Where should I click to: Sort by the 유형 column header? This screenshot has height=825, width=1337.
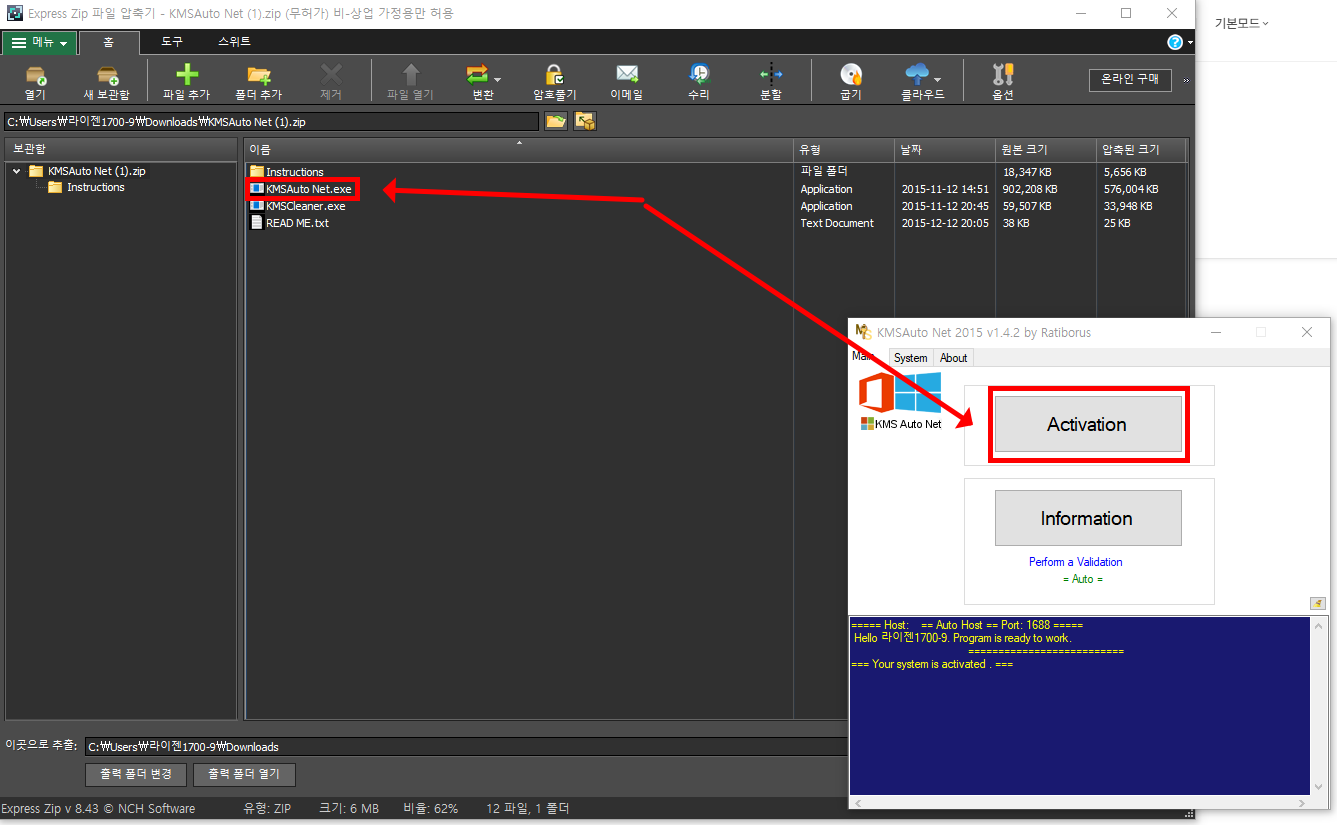coord(844,149)
